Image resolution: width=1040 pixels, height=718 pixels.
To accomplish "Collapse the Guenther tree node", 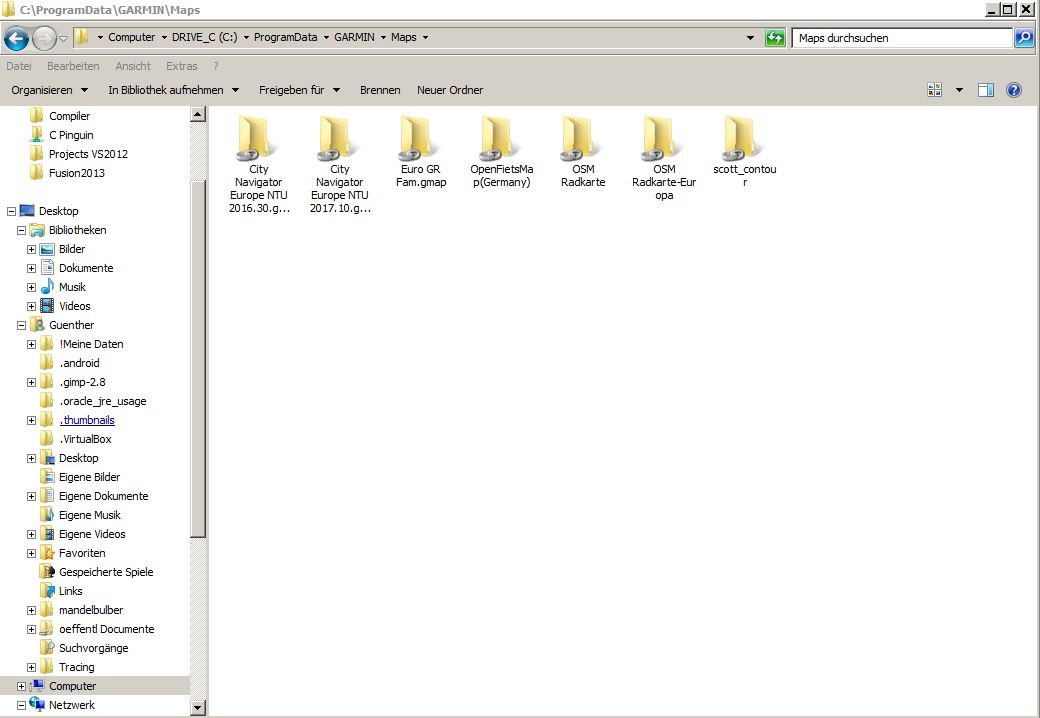I will (22, 325).
